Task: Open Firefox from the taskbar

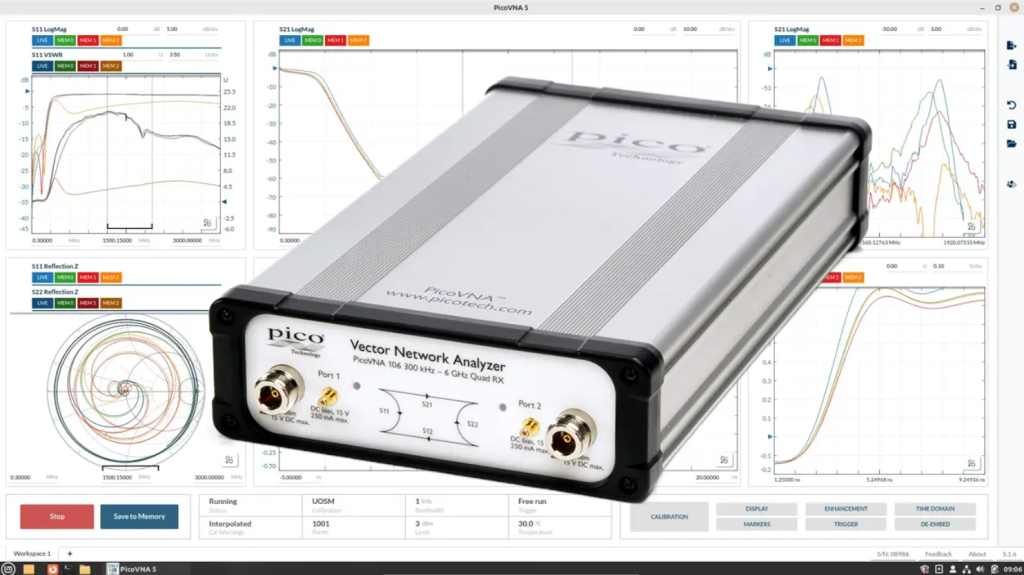Action: coord(53,569)
